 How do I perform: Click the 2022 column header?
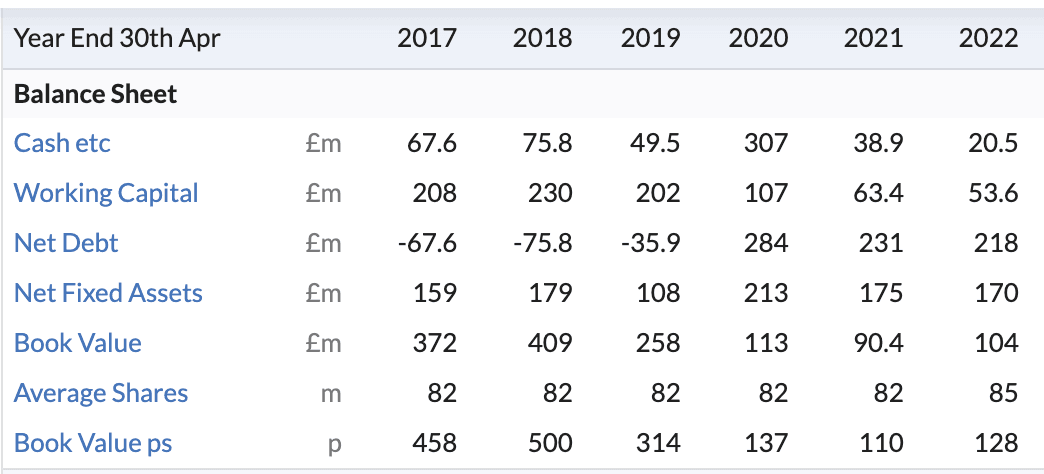(988, 39)
